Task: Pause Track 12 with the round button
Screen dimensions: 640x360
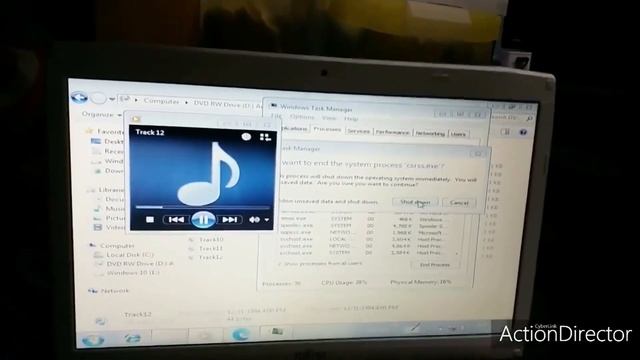Action: [x=203, y=220]
